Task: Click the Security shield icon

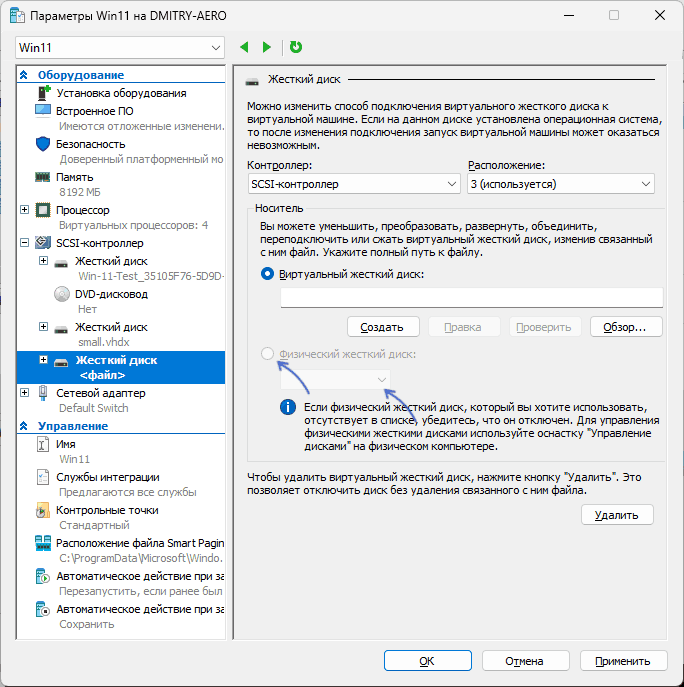Action: pos(43,144)
